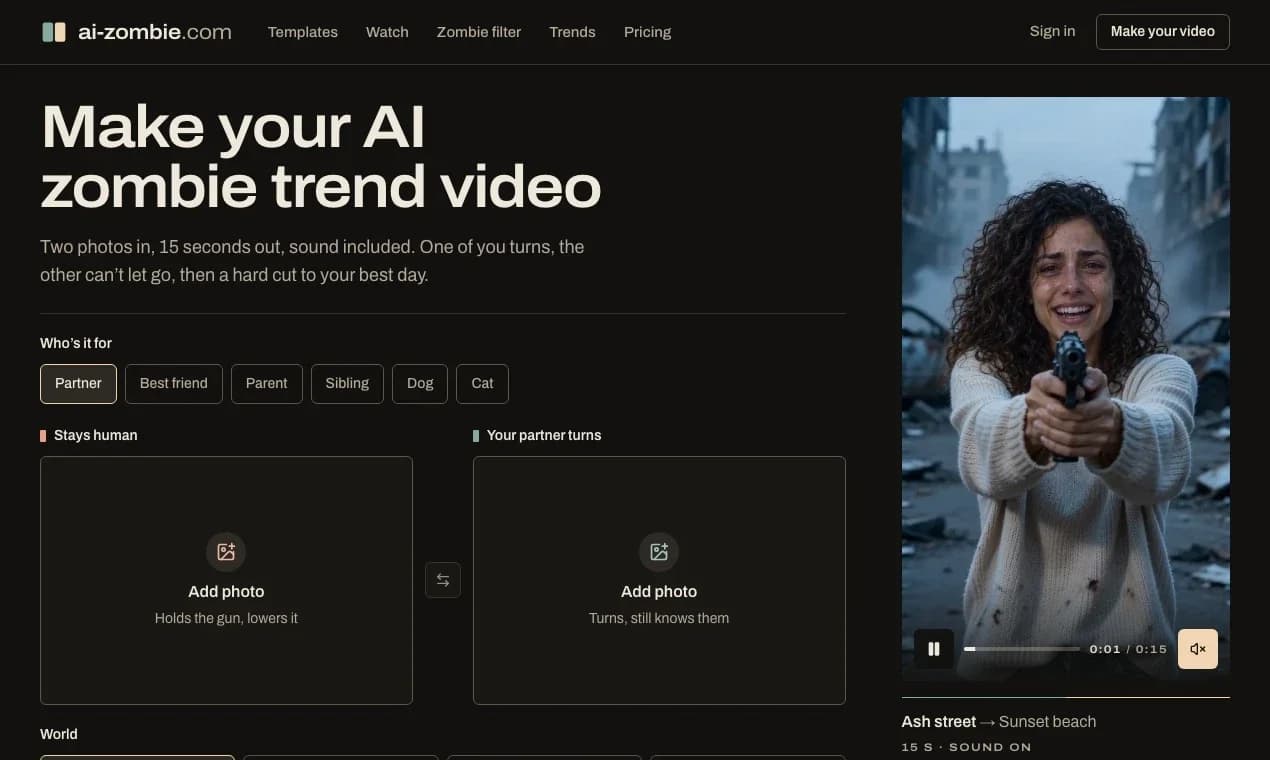Screen dimensions: 1270x760
Task: Select the Cat option
Action: [x=482, y=383]
